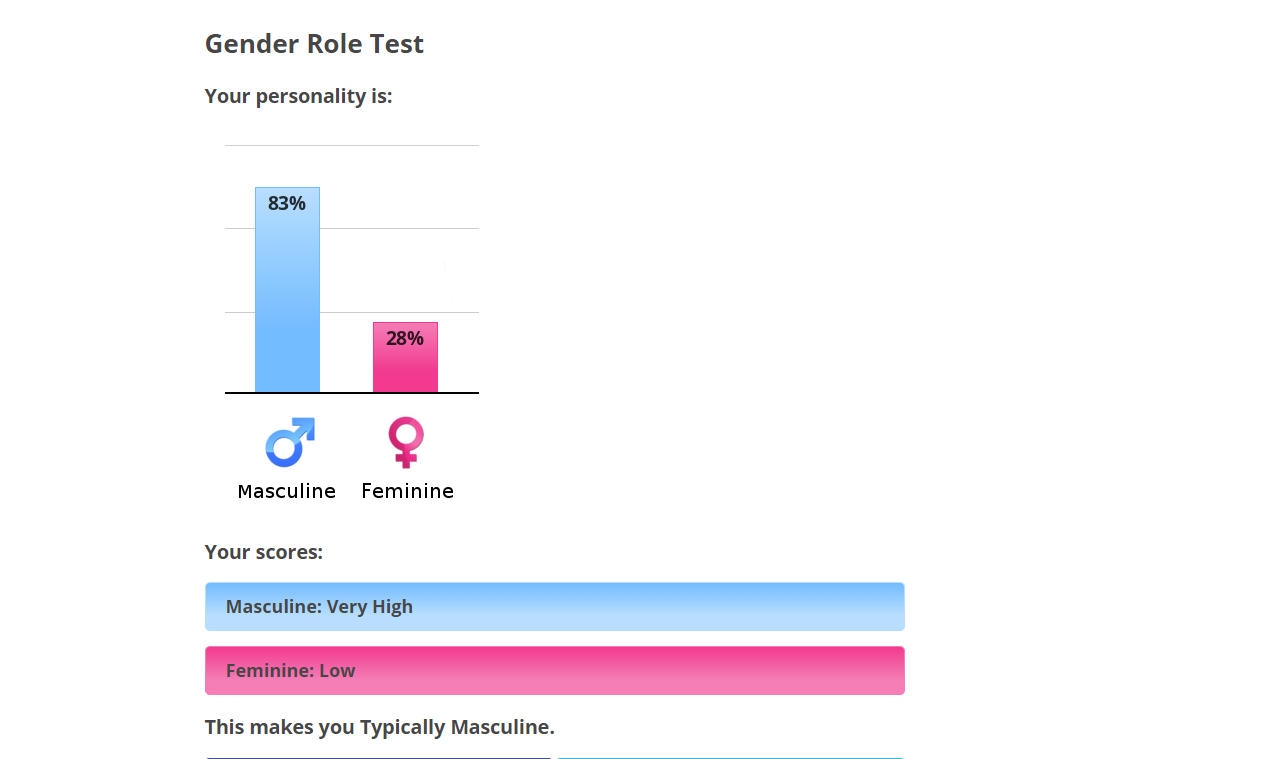
Task: Click the 28% label on the chart
Action: (x=405, y=338)
